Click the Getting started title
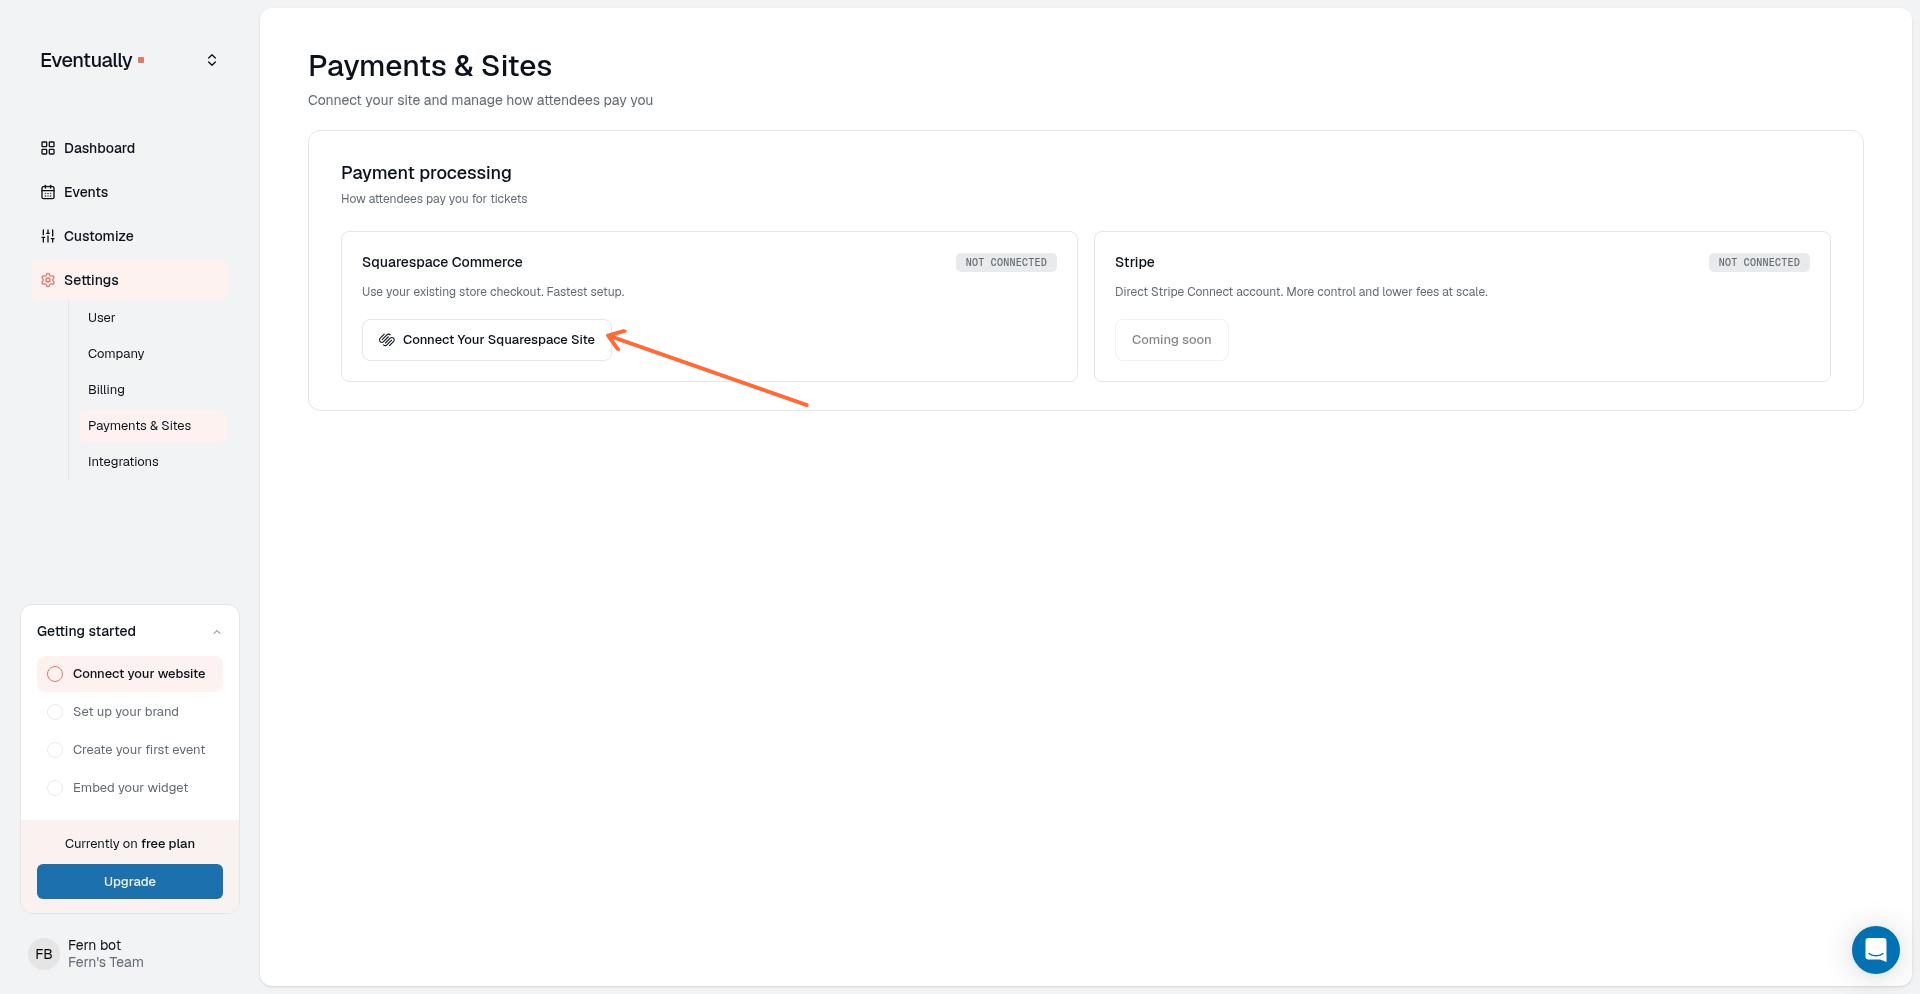 pos(86,631)
